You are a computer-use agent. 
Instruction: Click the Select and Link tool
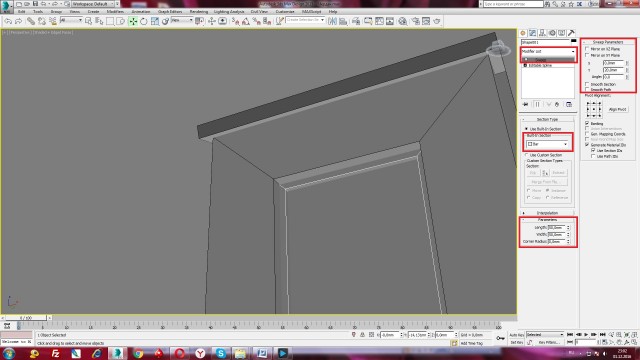(x=31, y=21)
